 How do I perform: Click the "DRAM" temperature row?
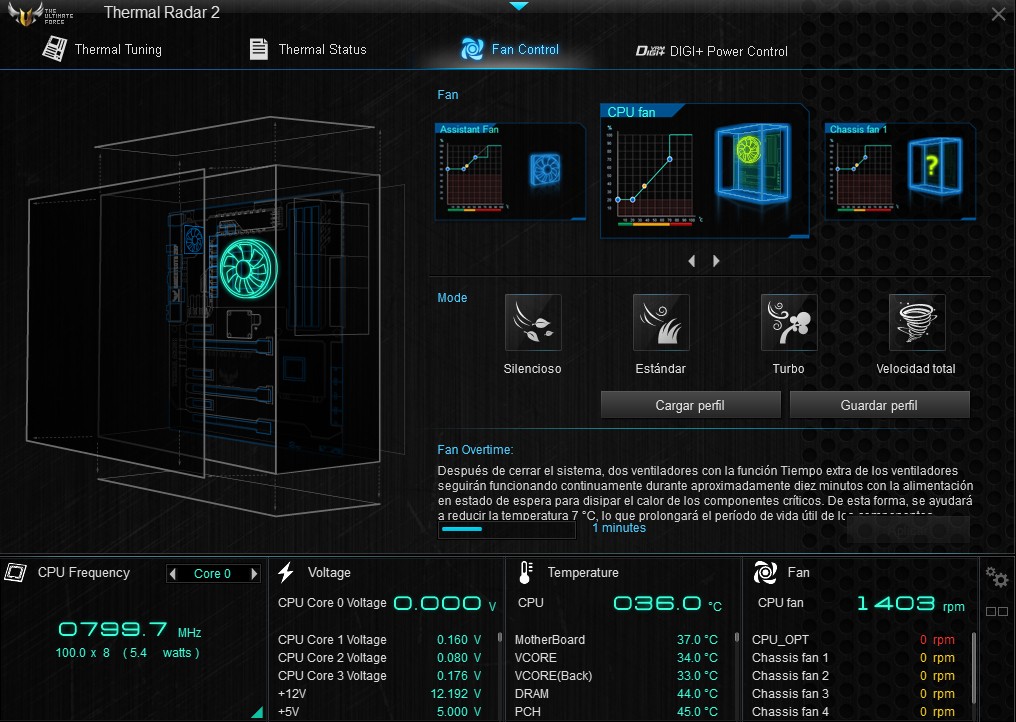pyautogui.click(x=616, y=694)
